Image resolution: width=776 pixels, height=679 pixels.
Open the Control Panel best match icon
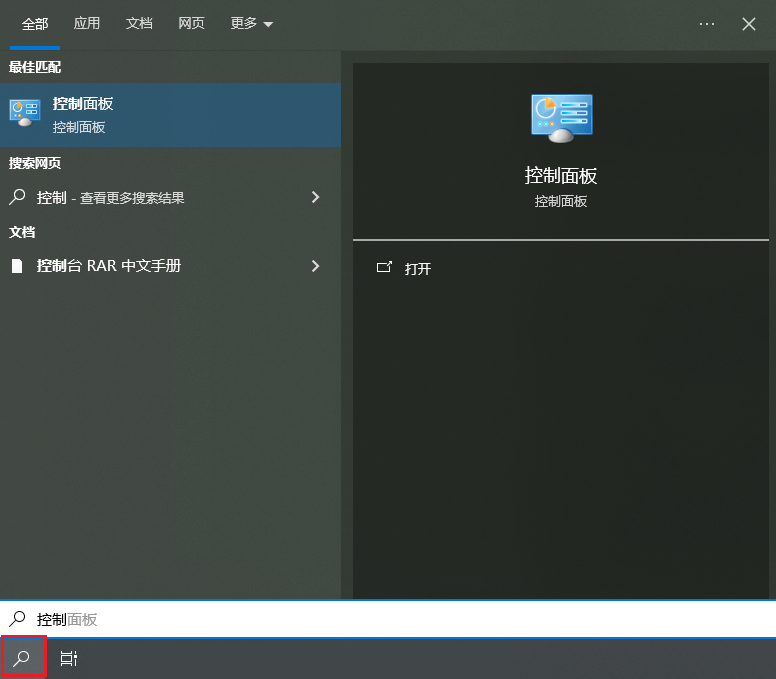tap(25, 114)
